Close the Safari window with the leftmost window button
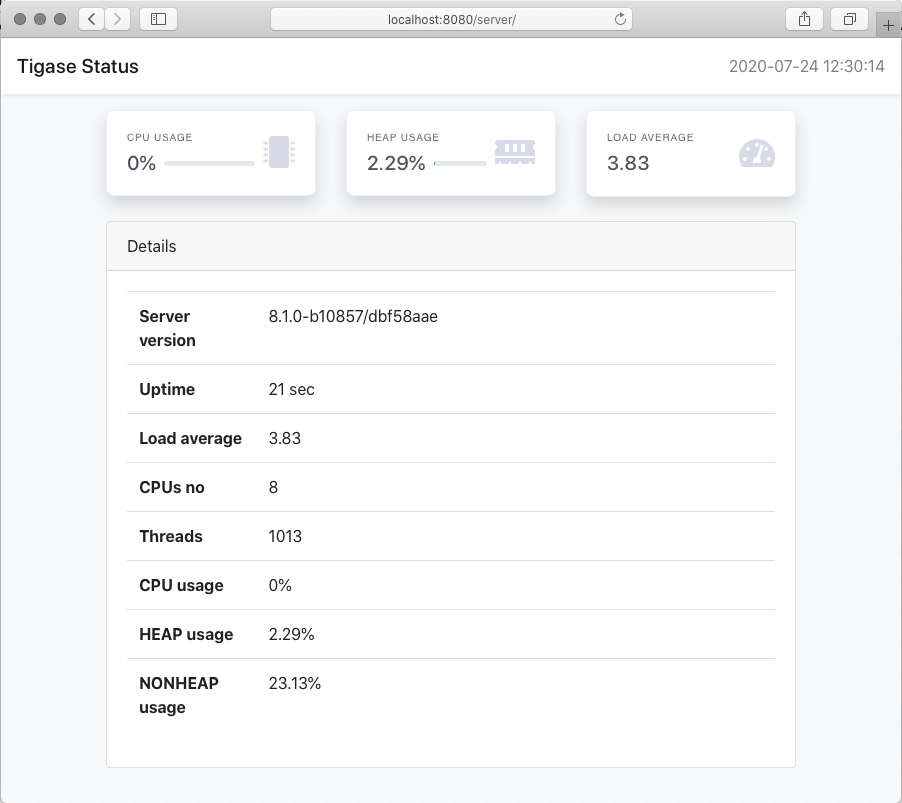 (20, 19)
